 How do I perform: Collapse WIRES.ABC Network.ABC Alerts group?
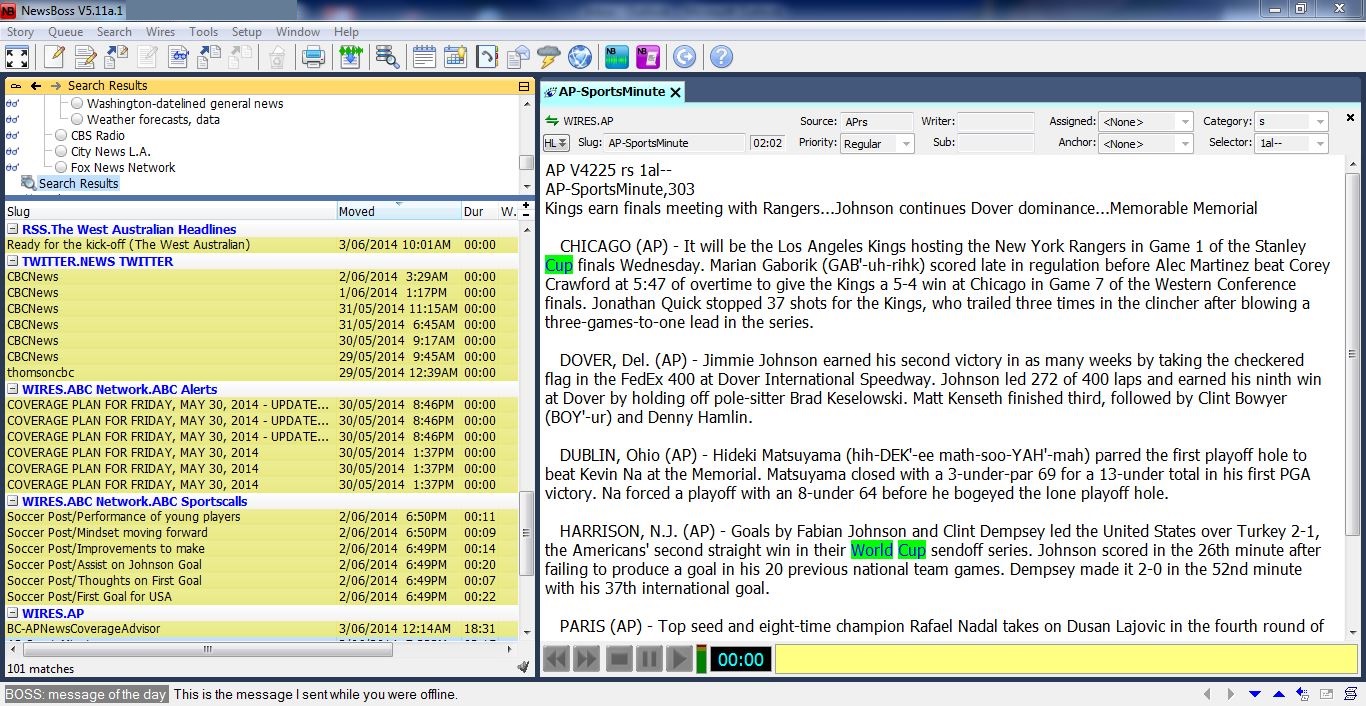click(13, 389)
